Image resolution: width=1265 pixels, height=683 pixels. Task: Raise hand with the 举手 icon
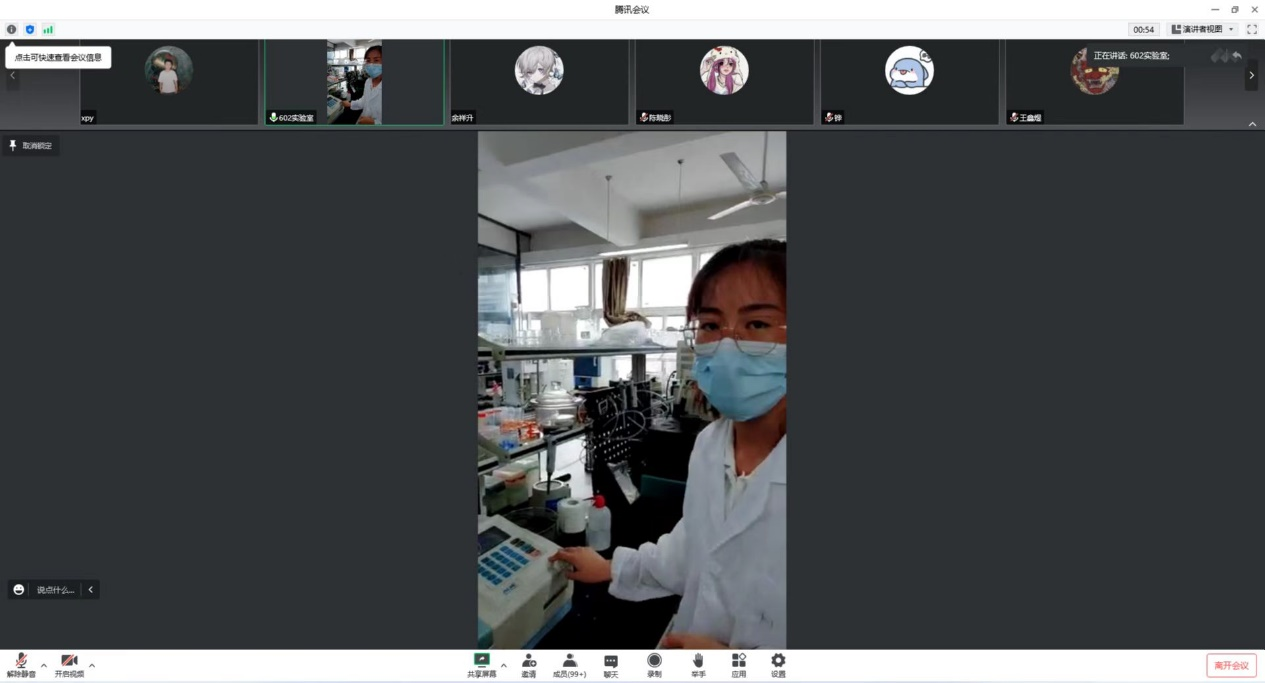[698, 666]
